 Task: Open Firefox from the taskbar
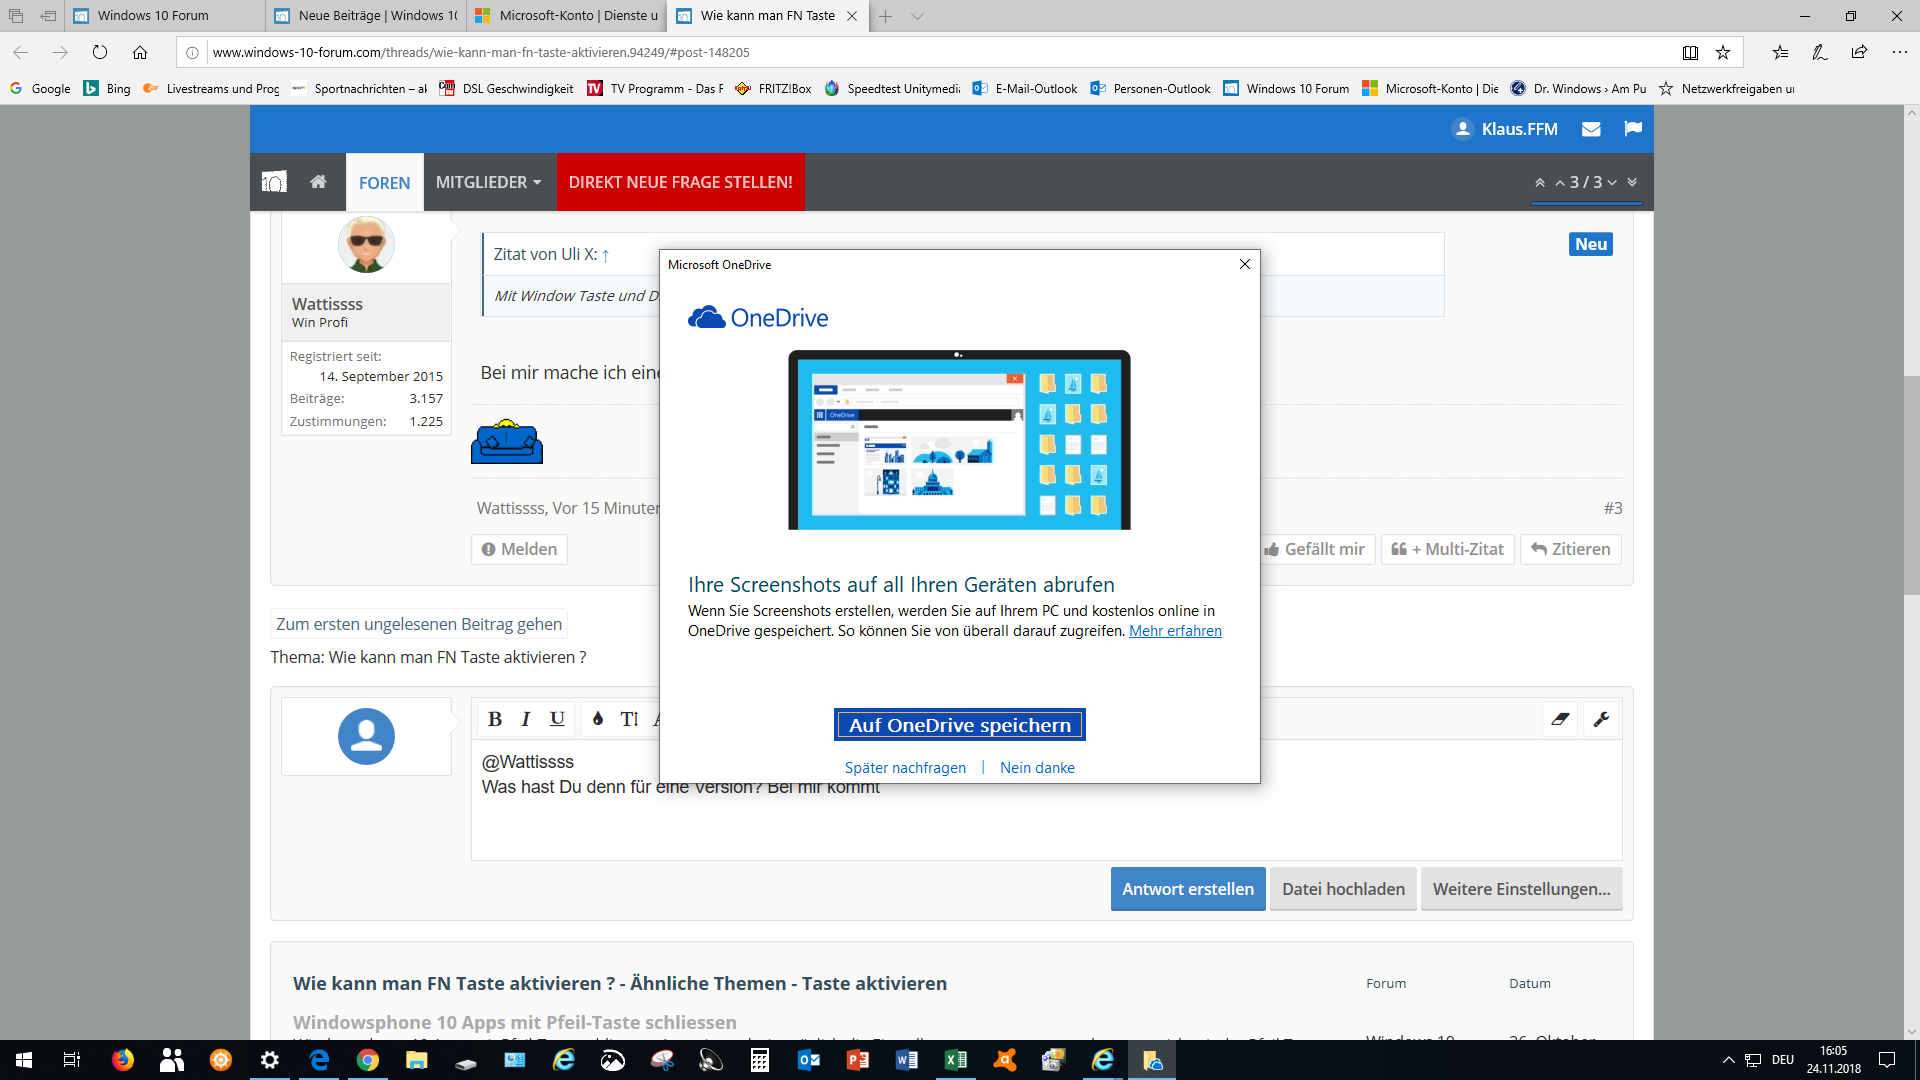coord(123,1060)
